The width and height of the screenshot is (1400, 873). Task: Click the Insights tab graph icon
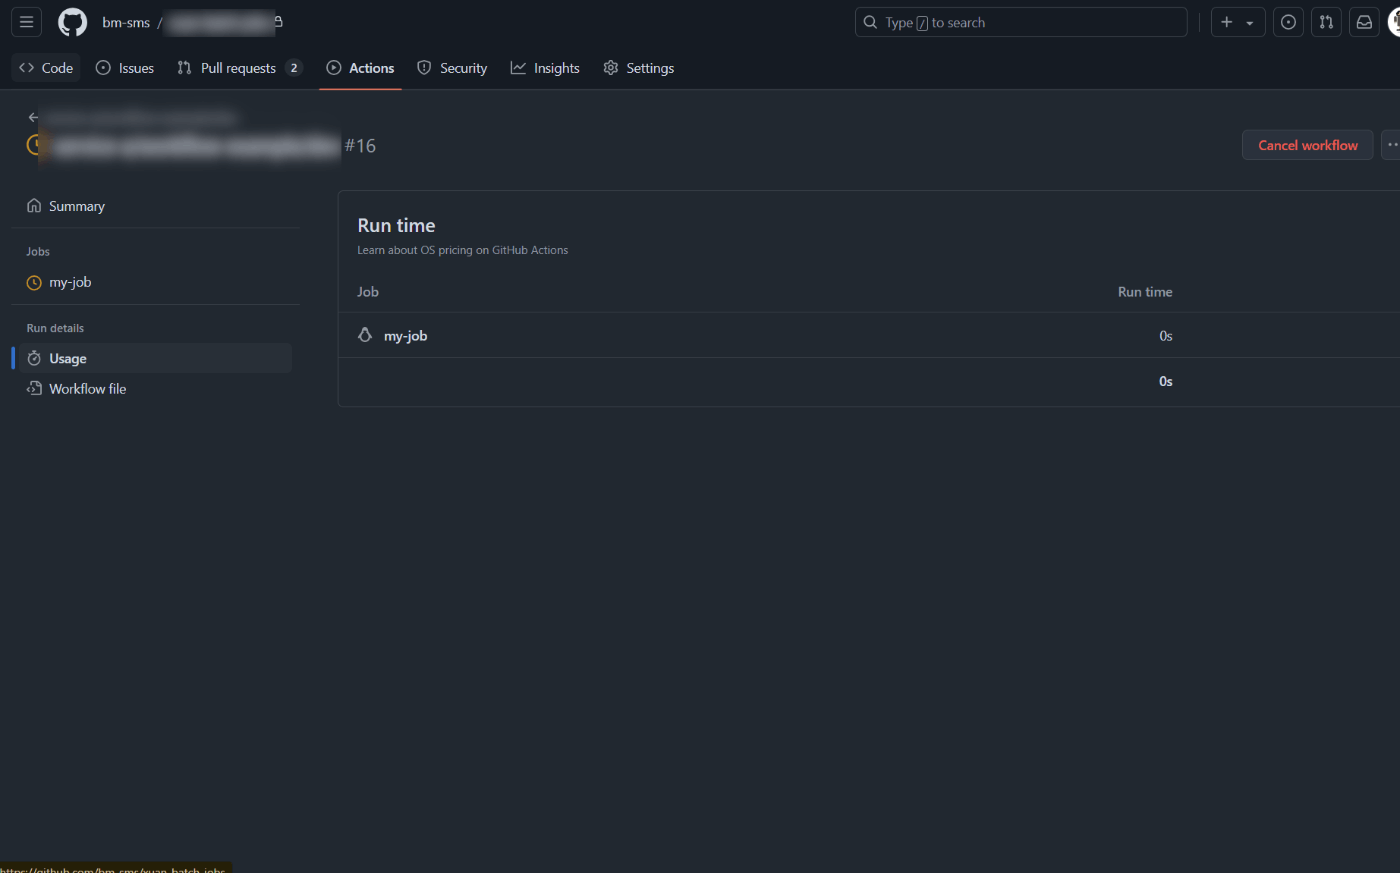click(x=518, y=68)
